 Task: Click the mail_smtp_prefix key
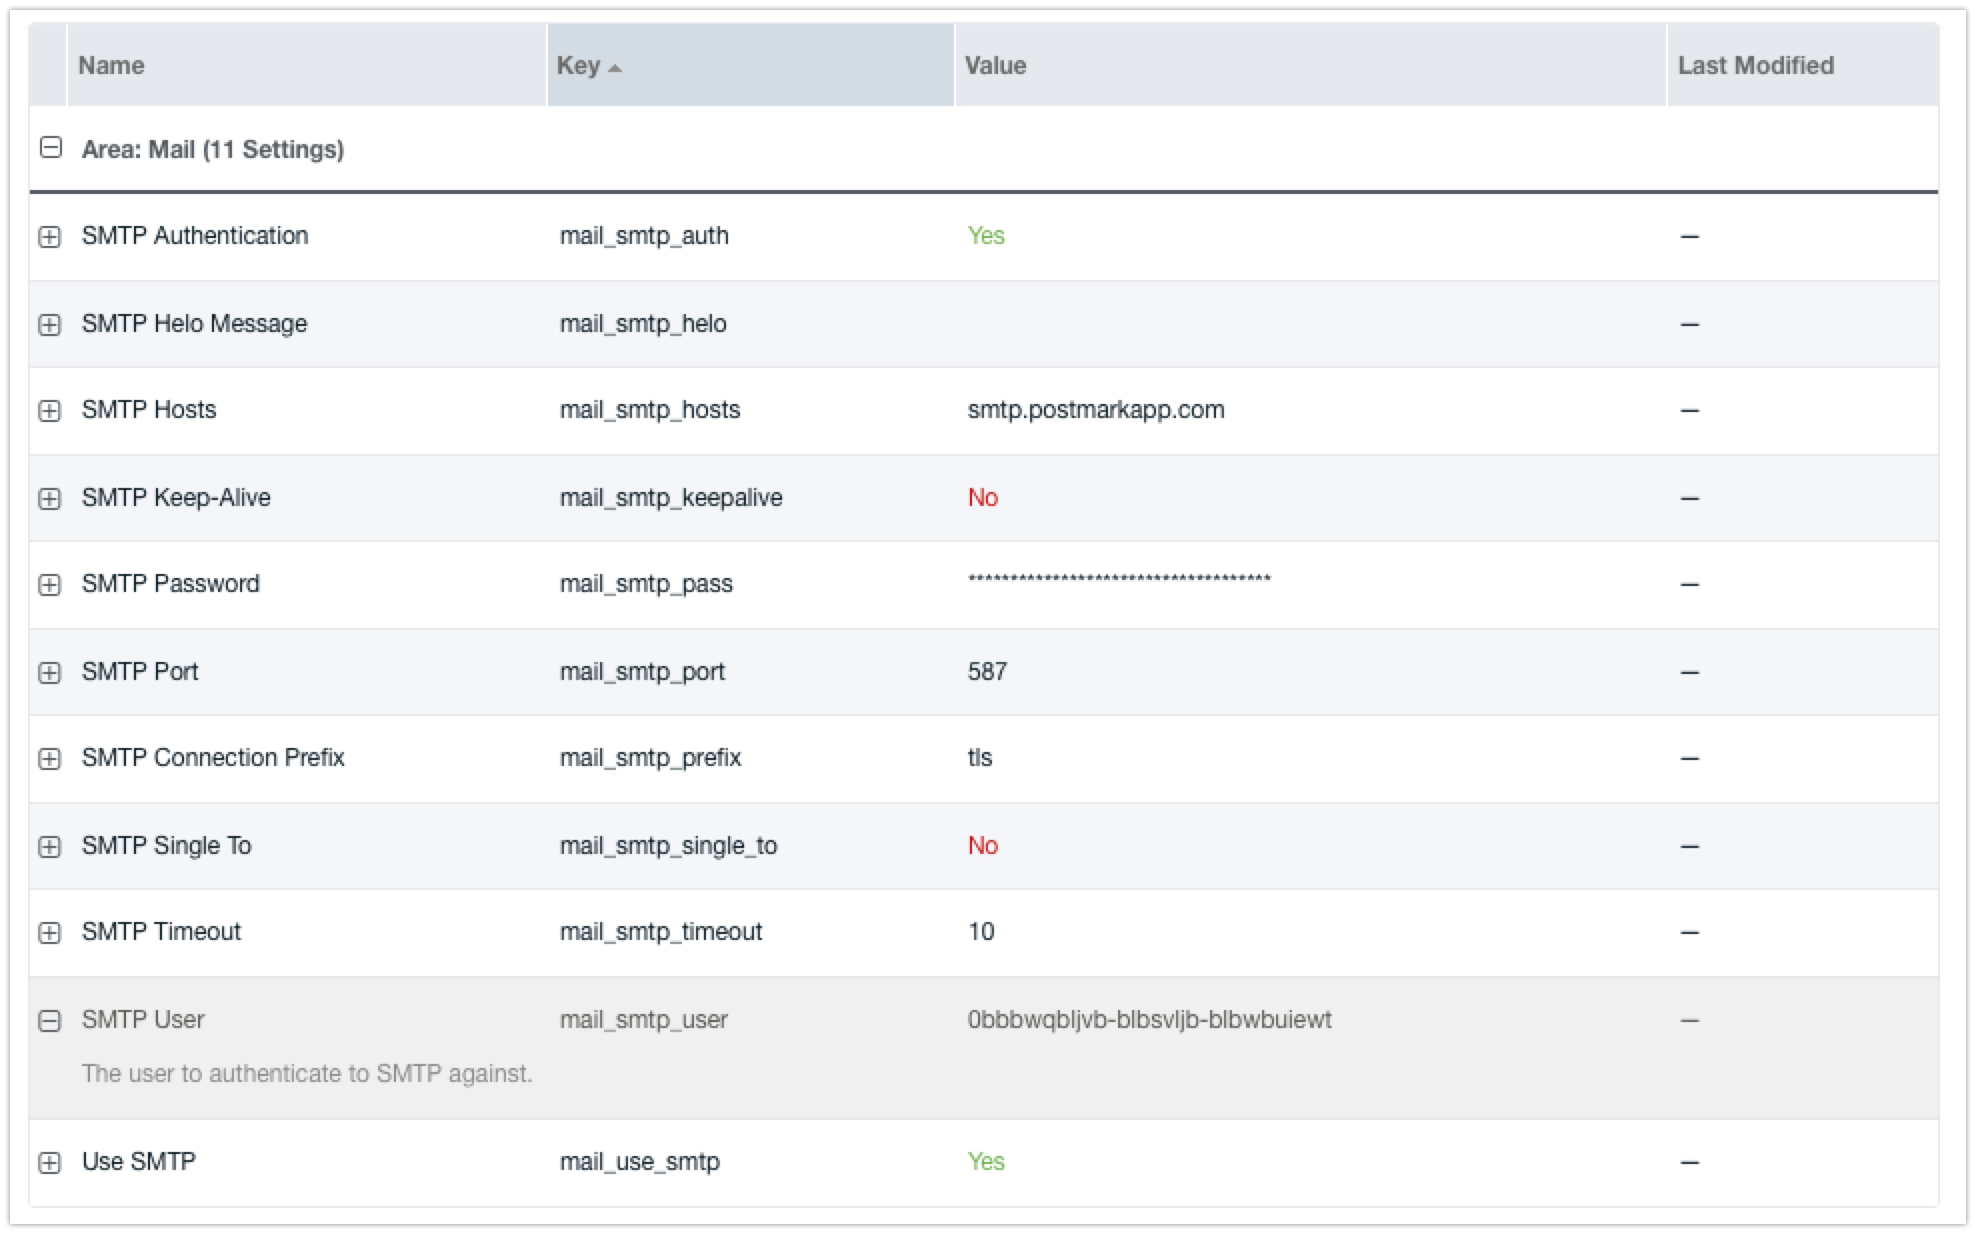click(x=650, y=758)
